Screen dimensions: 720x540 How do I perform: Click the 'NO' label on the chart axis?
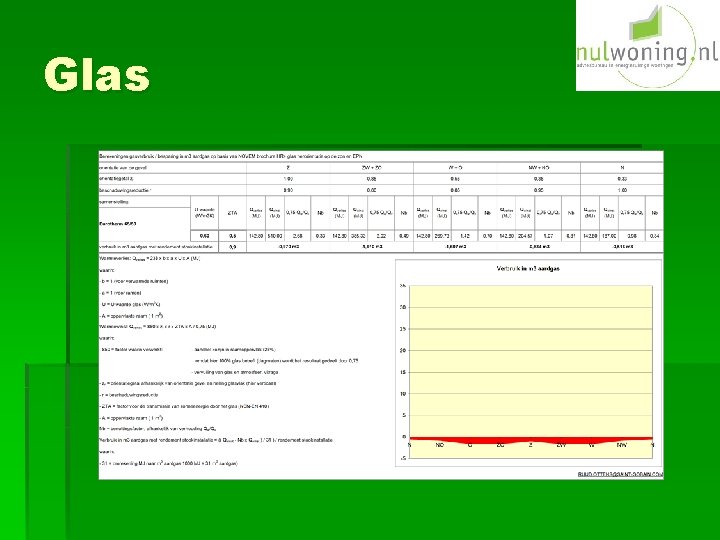click(x=439, y=445)
